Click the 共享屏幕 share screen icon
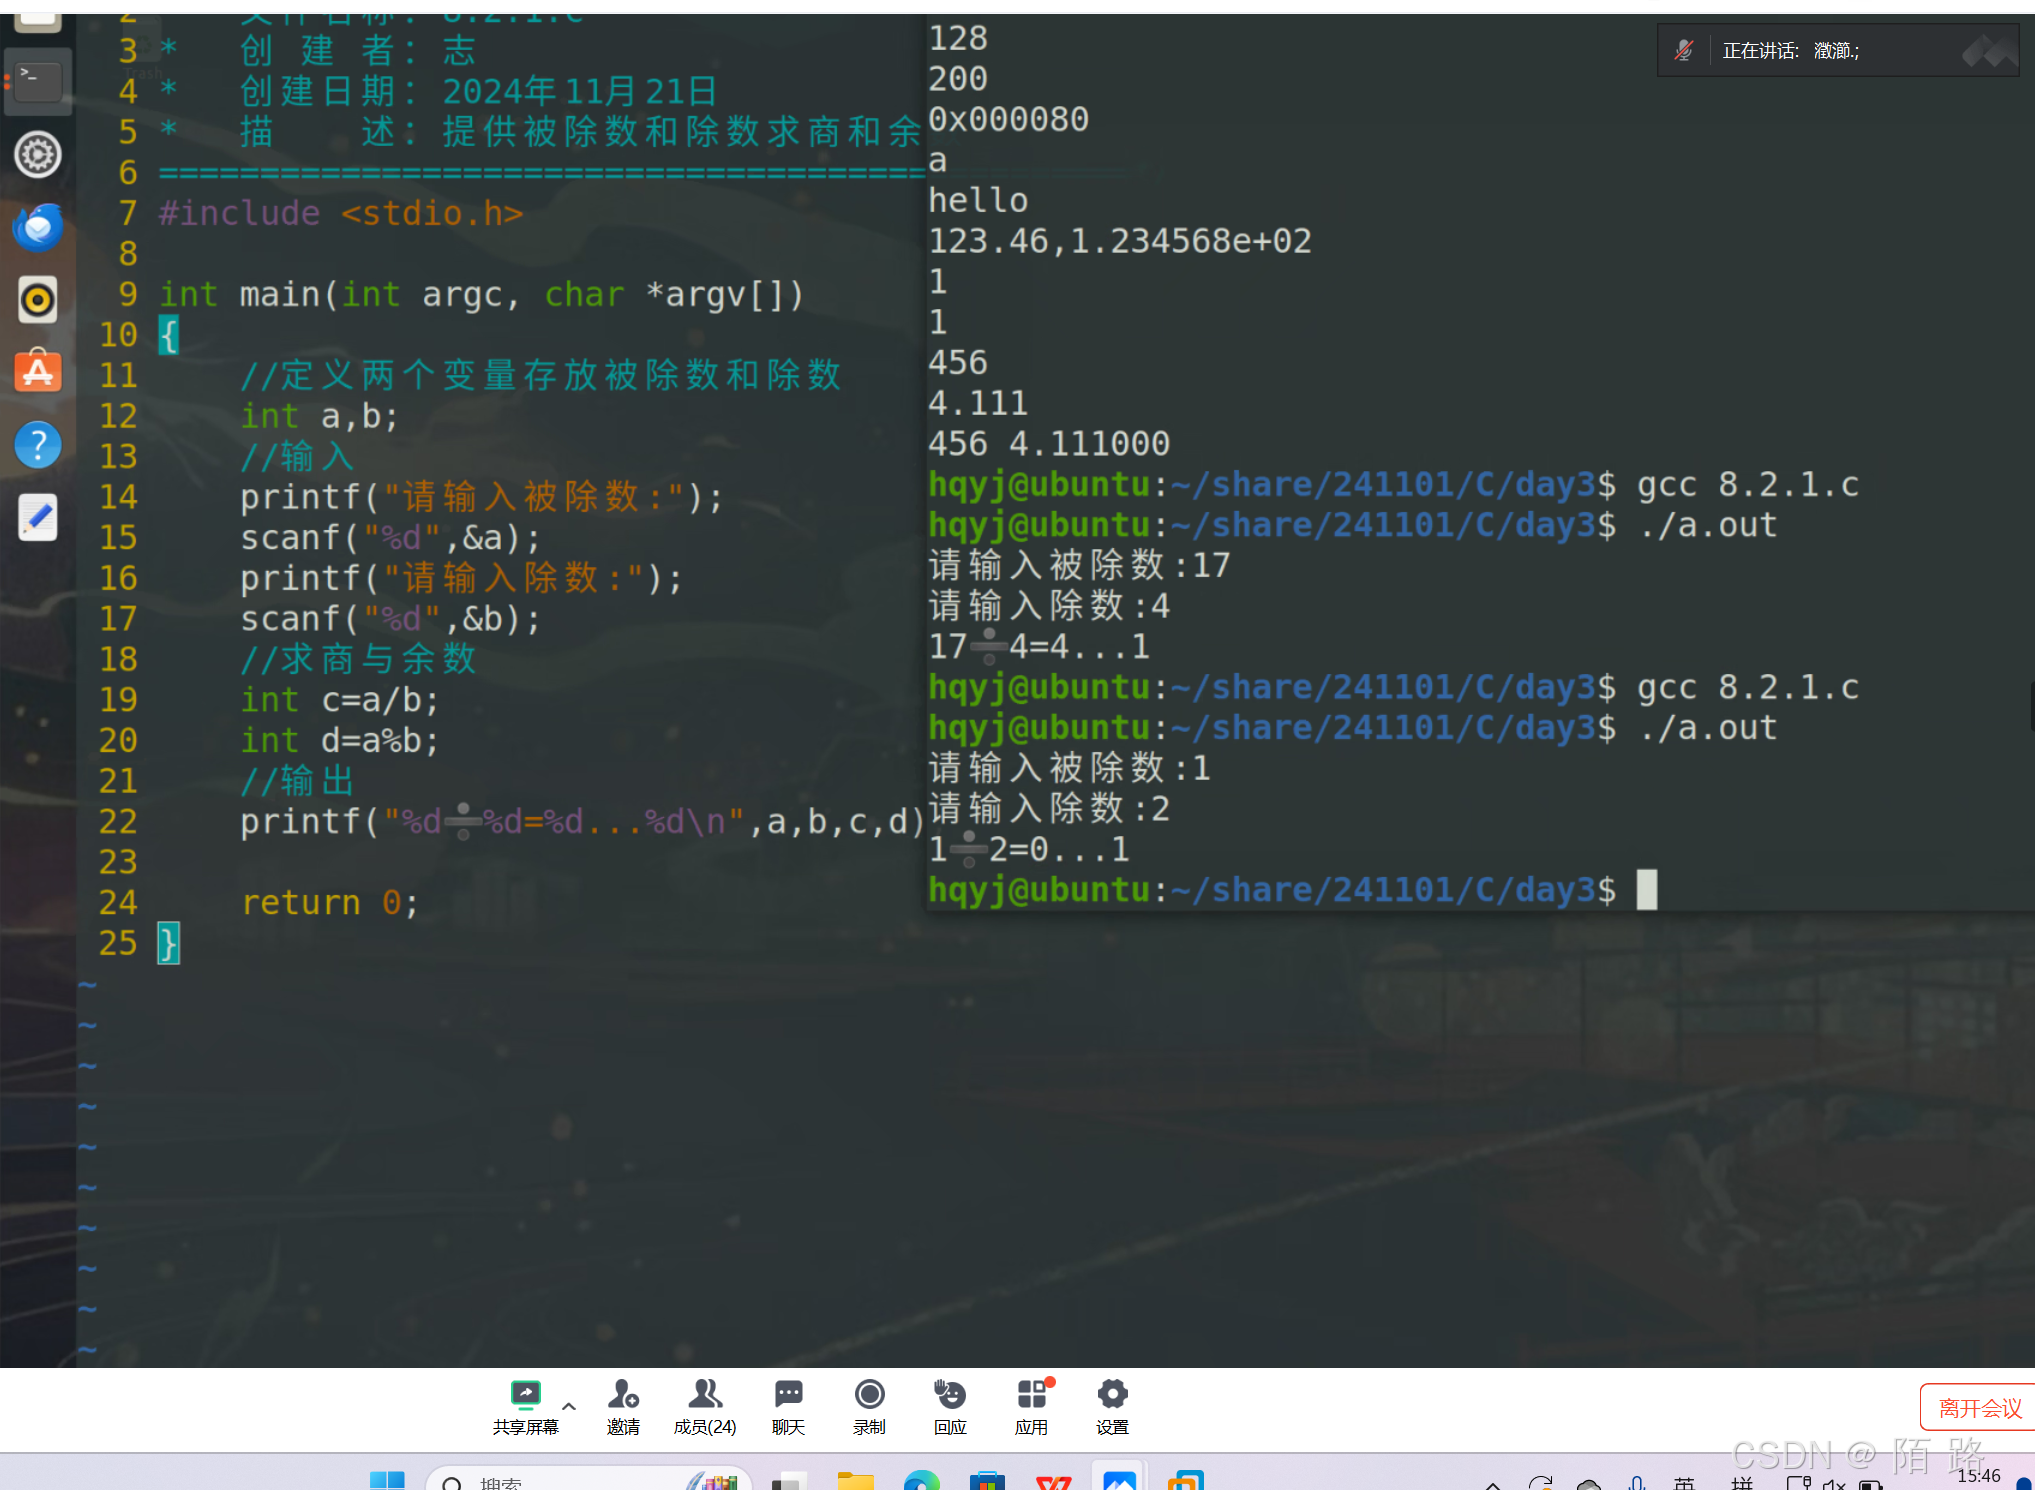The image size is (2035, 1490). click(x=525, y=1394)
